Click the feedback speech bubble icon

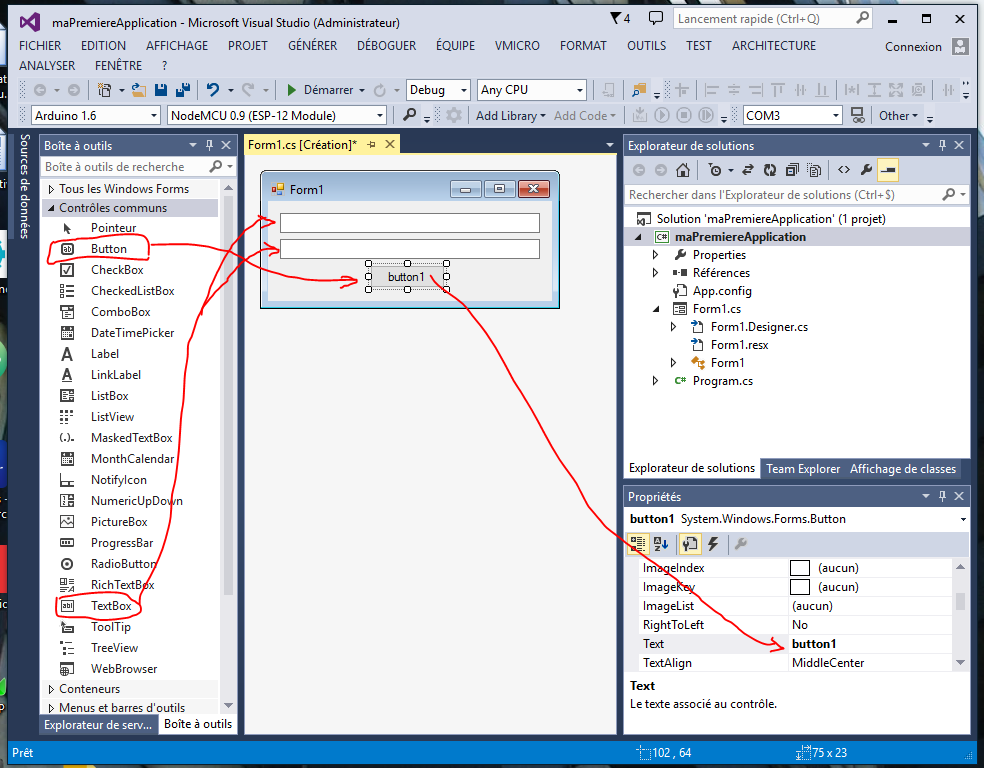pos(655,19)
